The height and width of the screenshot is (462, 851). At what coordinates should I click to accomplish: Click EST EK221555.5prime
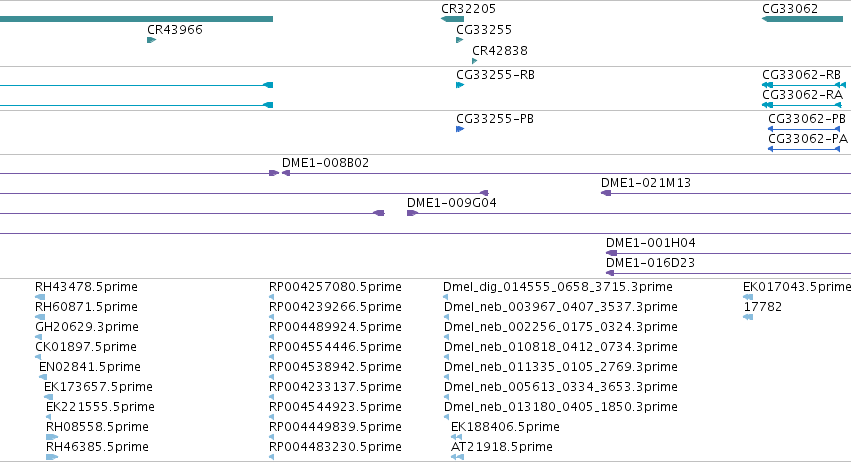click(x=100, y=408)
